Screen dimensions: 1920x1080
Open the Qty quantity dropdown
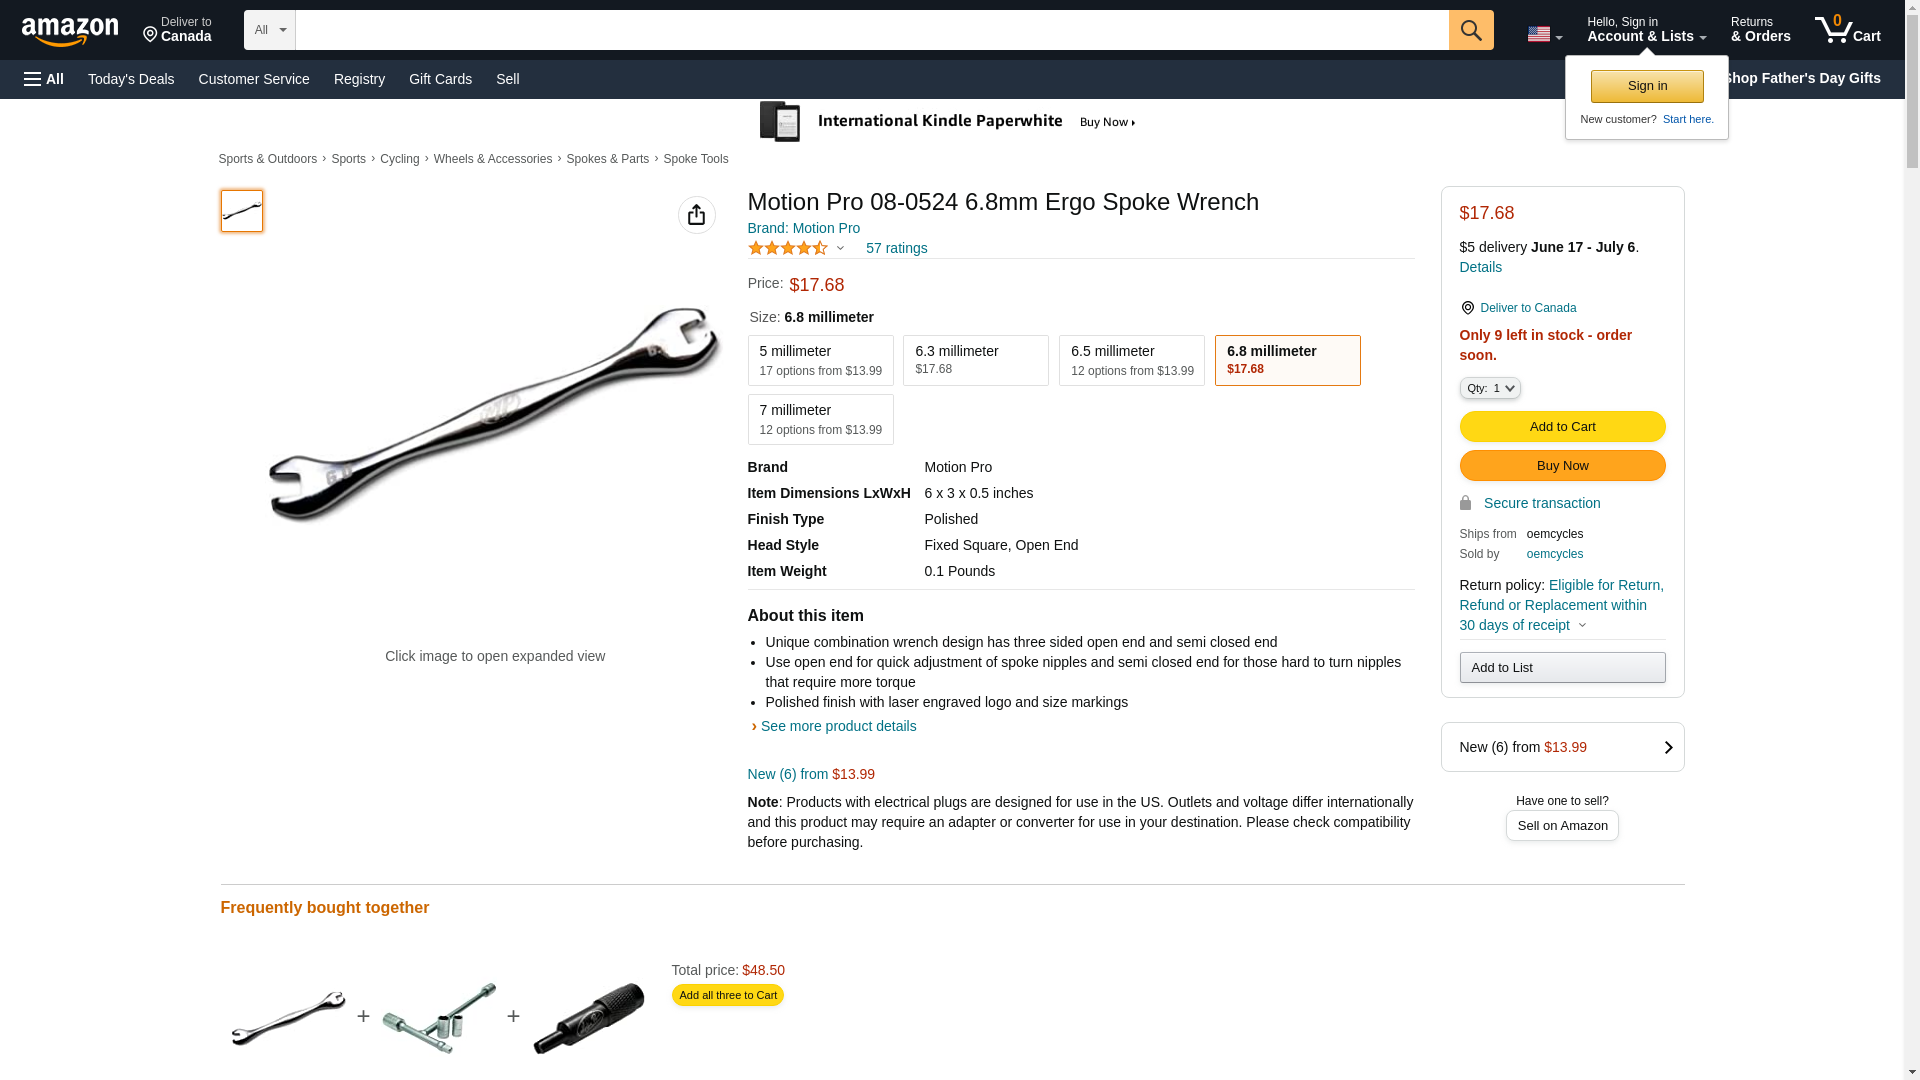[x=1489, y=388]
